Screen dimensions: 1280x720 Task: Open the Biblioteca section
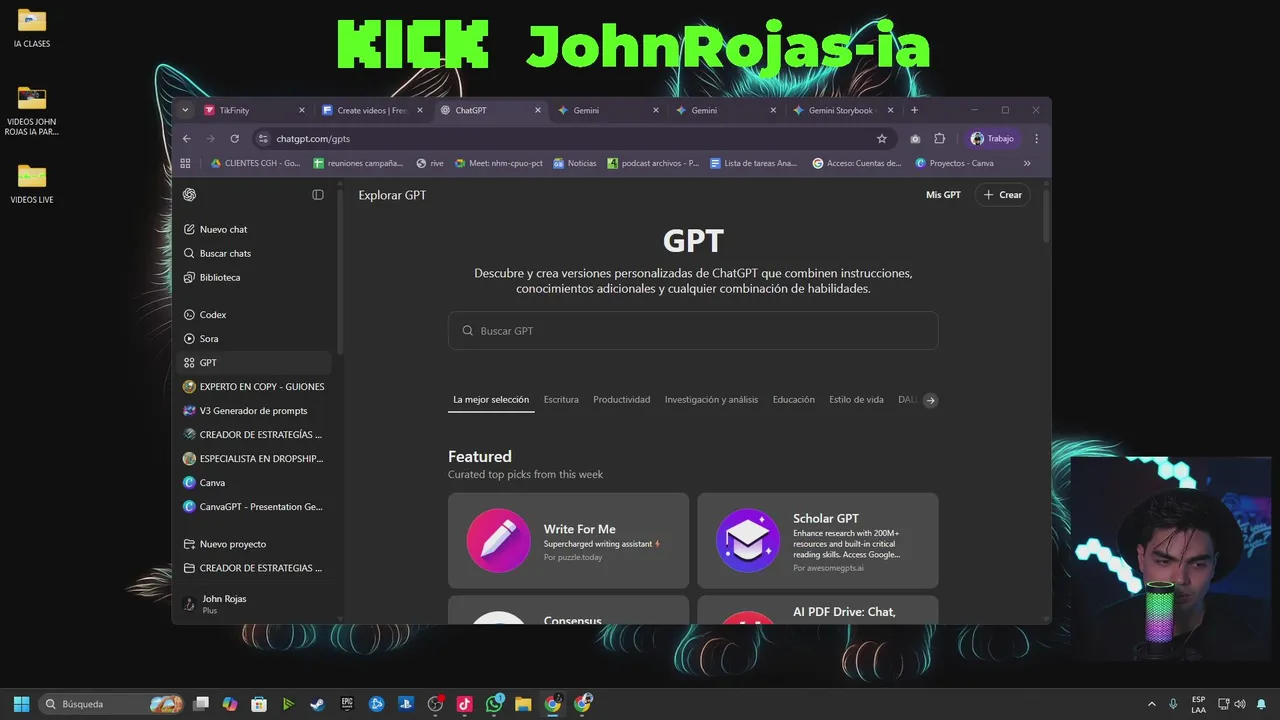254,277
